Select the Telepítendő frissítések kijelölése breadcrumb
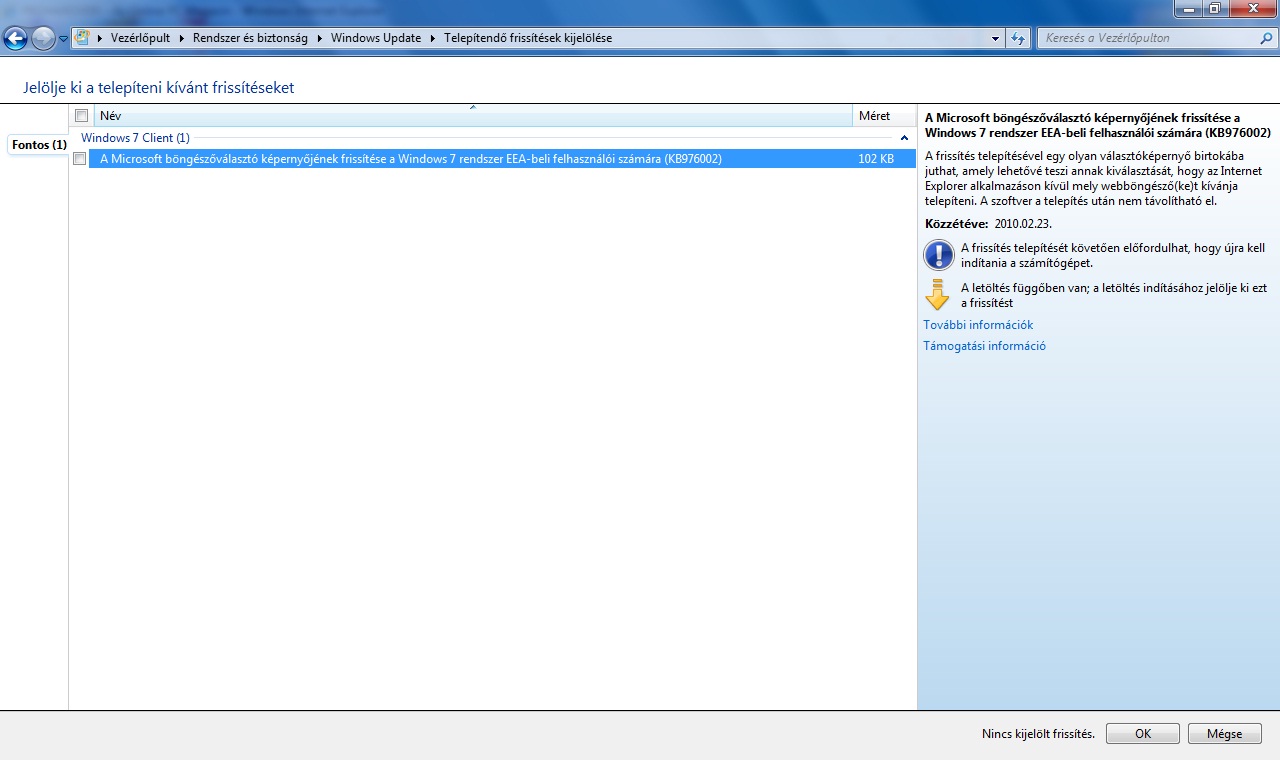The width and height of the screenshot is (1280, 760). click(x=528, y=38)
